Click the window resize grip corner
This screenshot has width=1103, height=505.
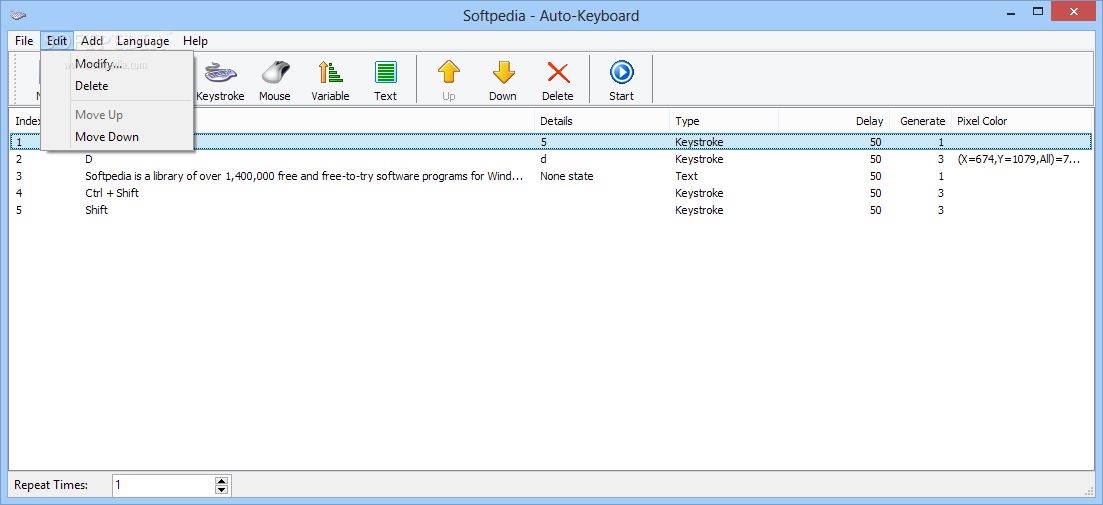tap(1088, 490)
